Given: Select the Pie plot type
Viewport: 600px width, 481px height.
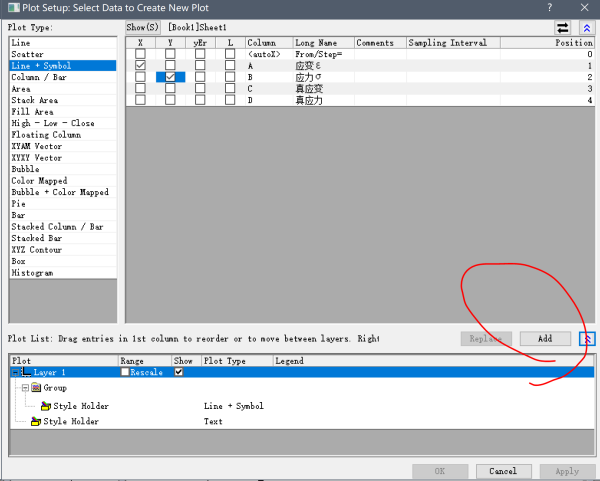Looking at the screenshot, I should [63, 204].
